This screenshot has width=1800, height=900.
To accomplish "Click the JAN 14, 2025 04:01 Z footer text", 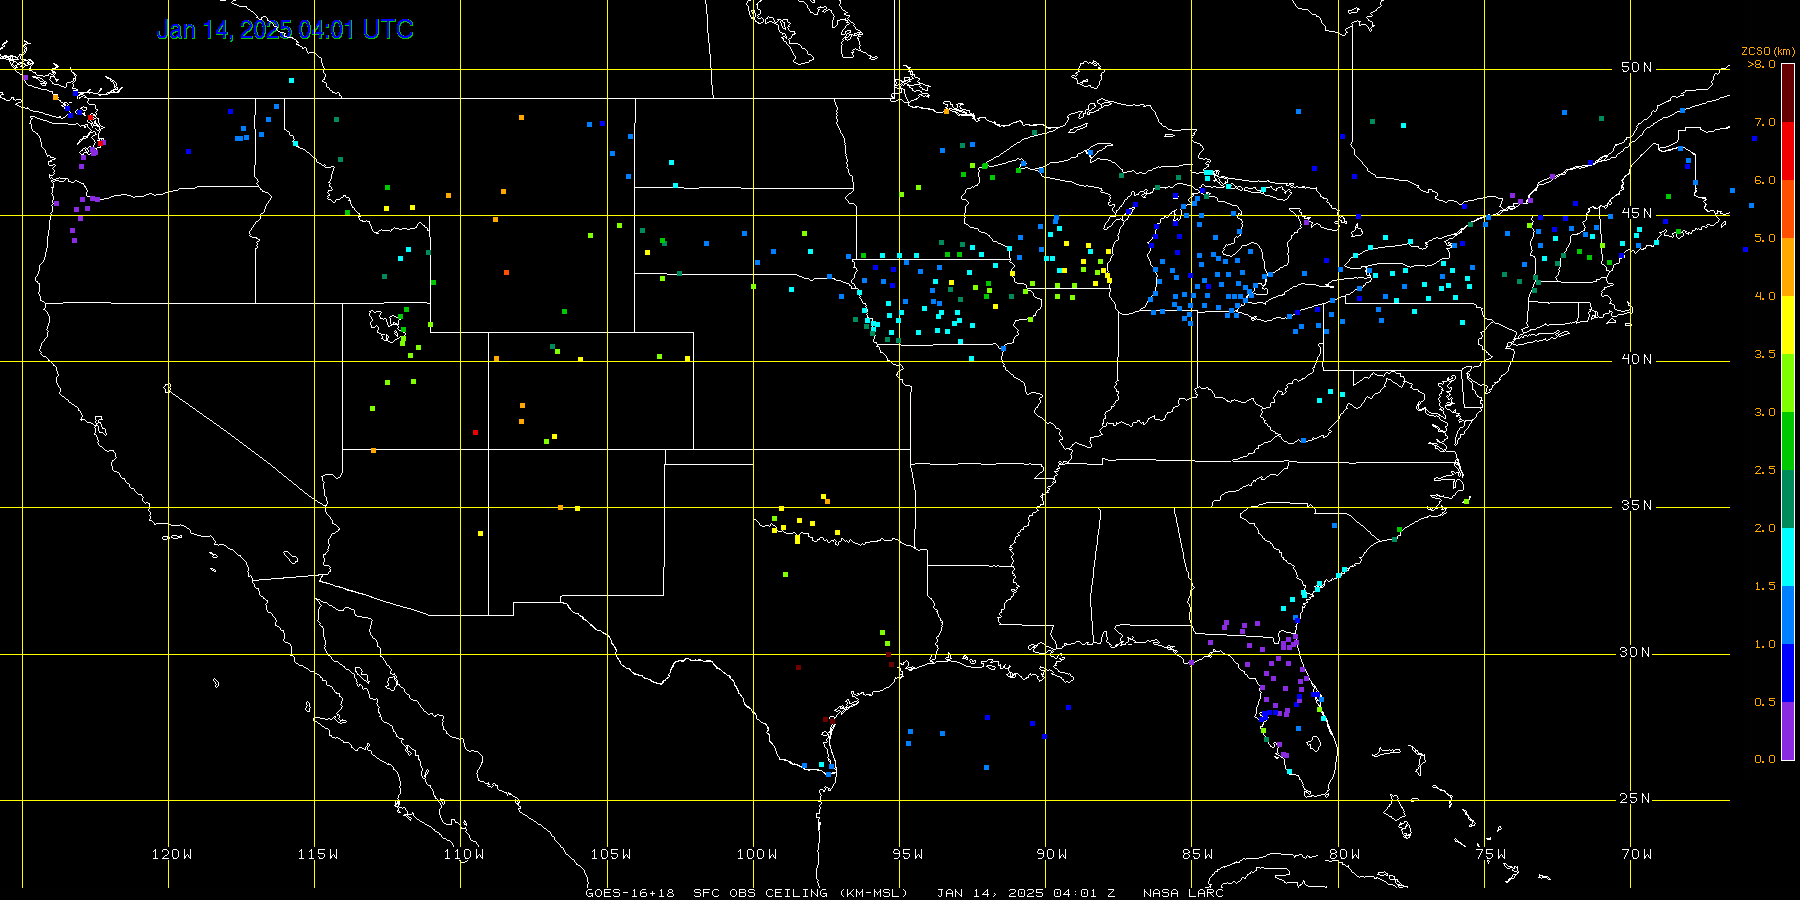I will point(1026,893).
